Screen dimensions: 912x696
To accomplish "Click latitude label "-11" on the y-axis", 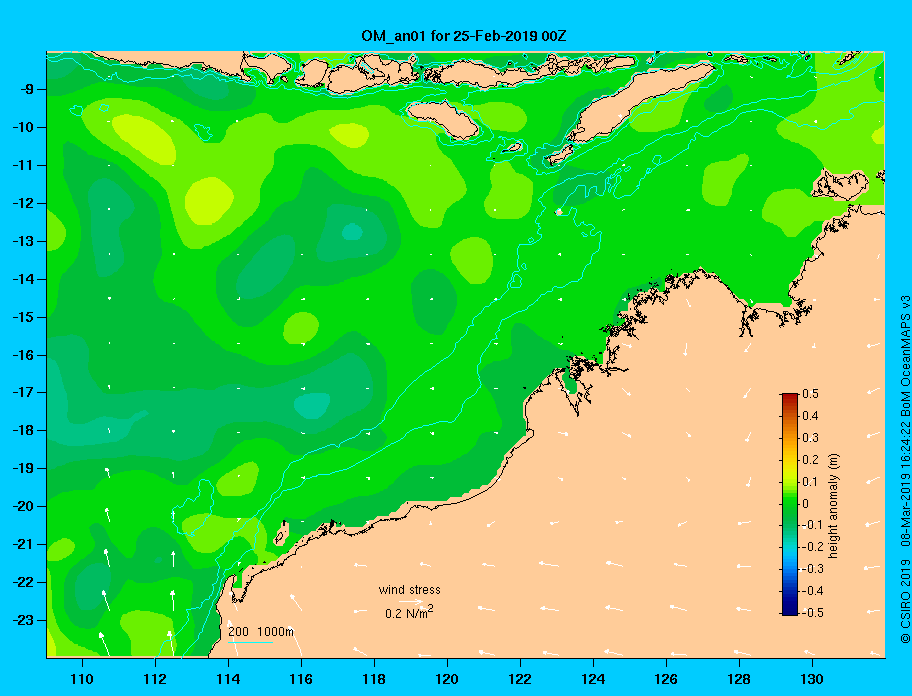I will [22, 166].
